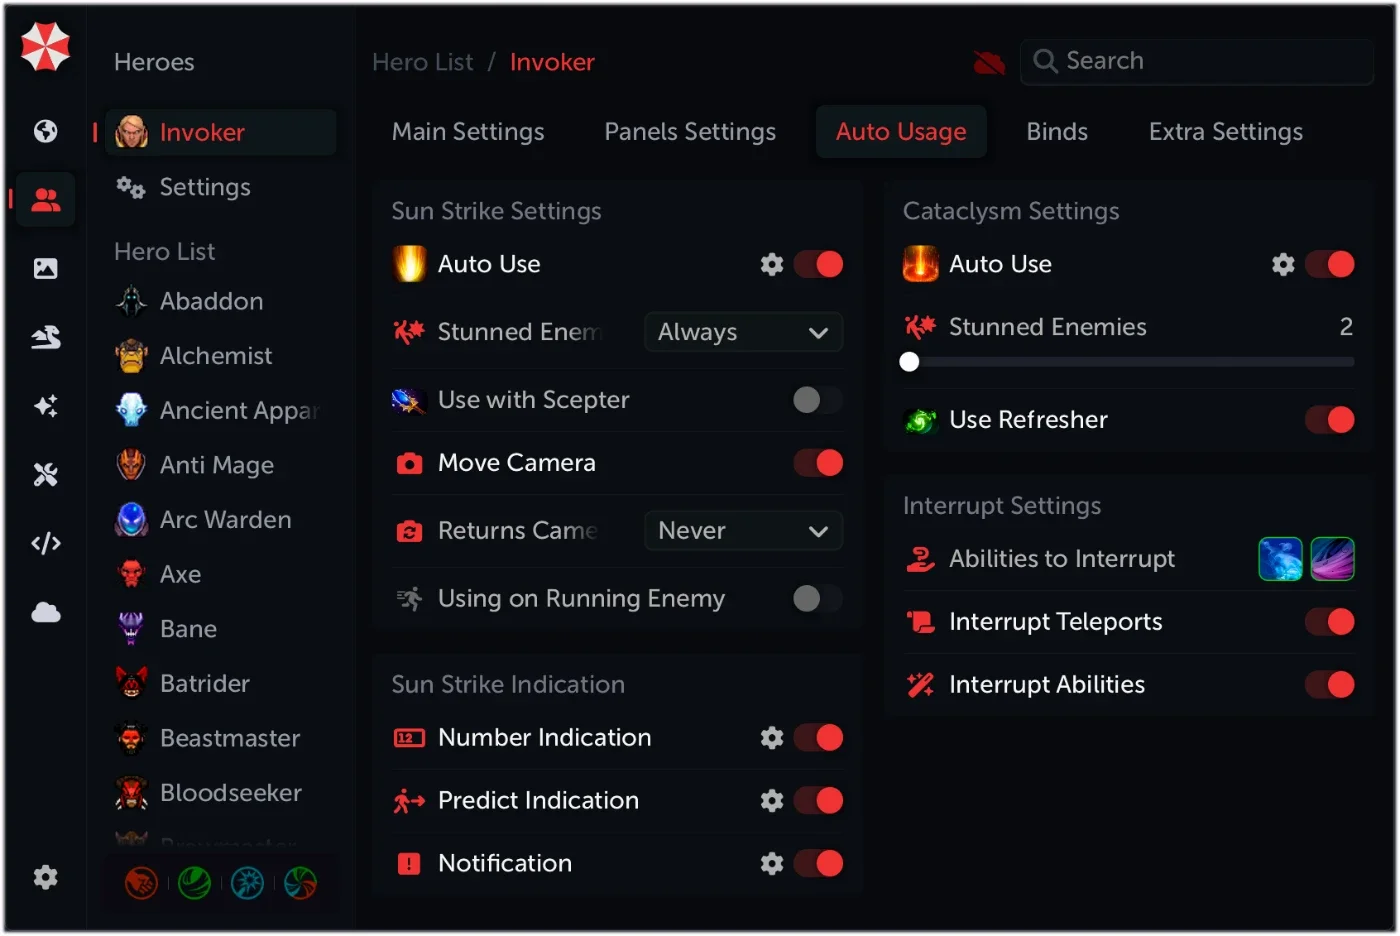This screenshot has height=936, width=1400.
Task: Click the globe icon in left sidebar
Action: [x=45, y=131]
